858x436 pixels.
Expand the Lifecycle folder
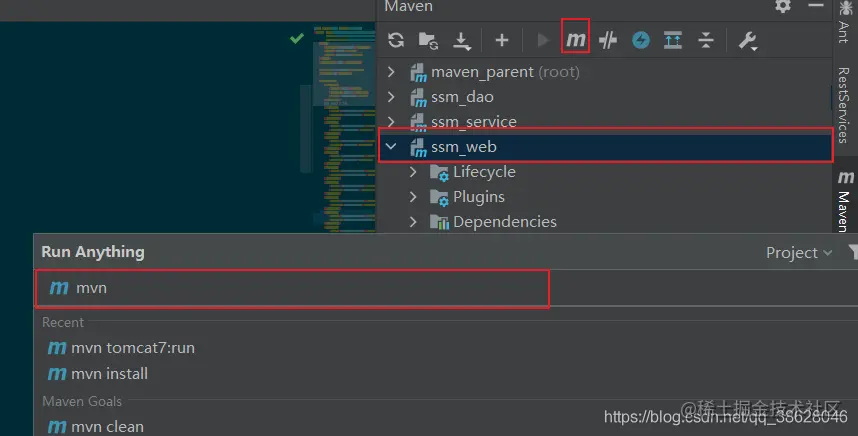point(413,172)
